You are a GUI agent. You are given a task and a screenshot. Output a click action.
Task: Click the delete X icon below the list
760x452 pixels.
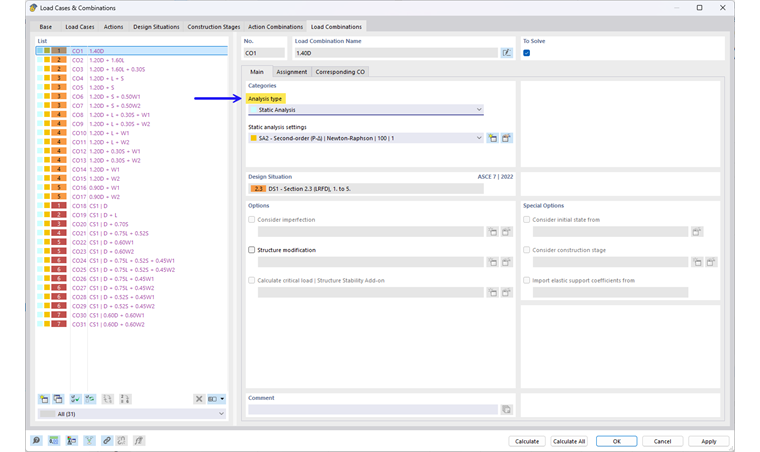point(199,399)
